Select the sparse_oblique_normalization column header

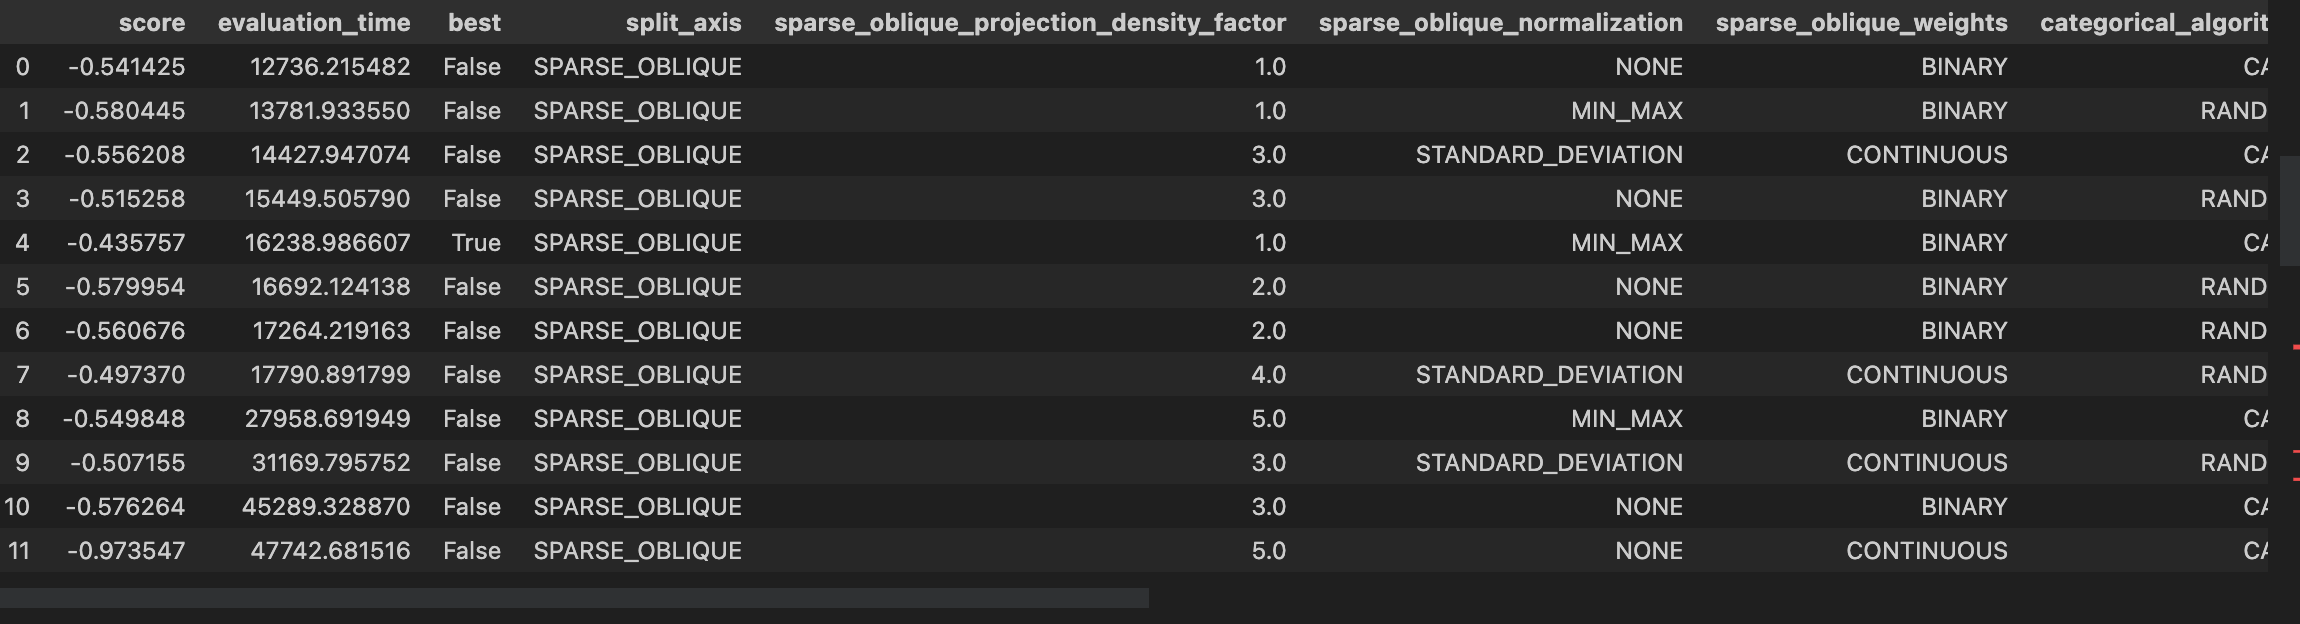[x=1500, y=23]
